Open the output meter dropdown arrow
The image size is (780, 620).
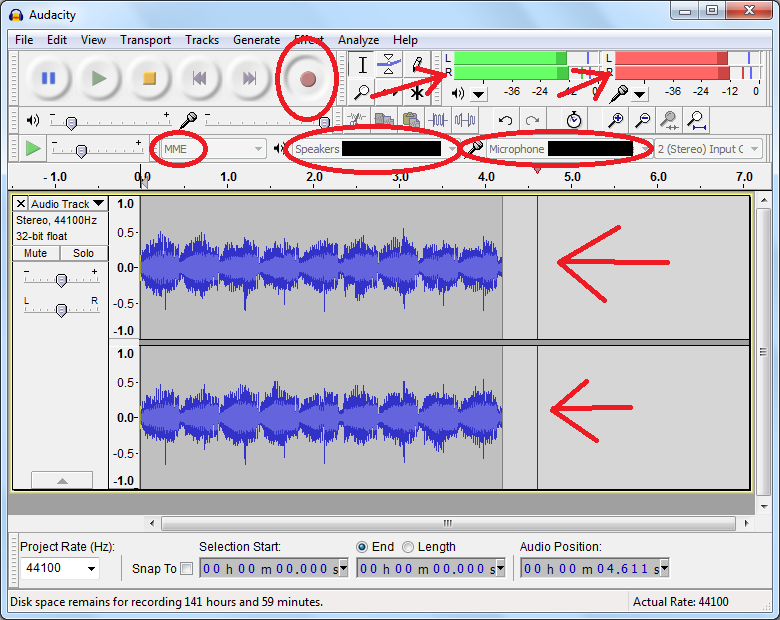479,94
